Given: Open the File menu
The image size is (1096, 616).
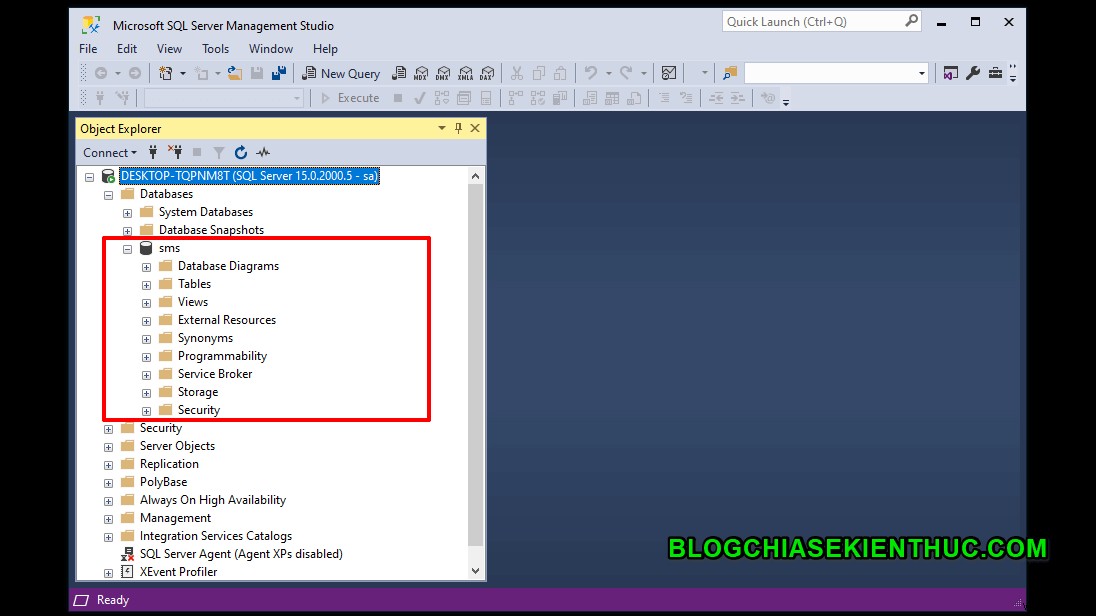Looking at the screenshot, I should (x=88, y=49).
